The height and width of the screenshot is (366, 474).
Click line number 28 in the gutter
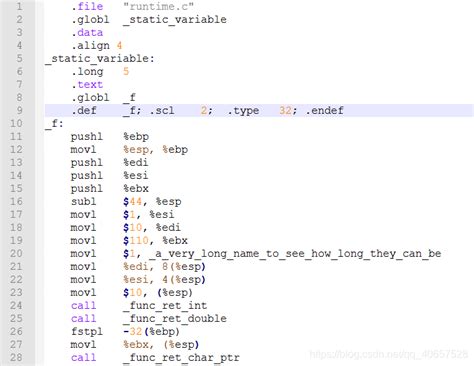[16, 357]
